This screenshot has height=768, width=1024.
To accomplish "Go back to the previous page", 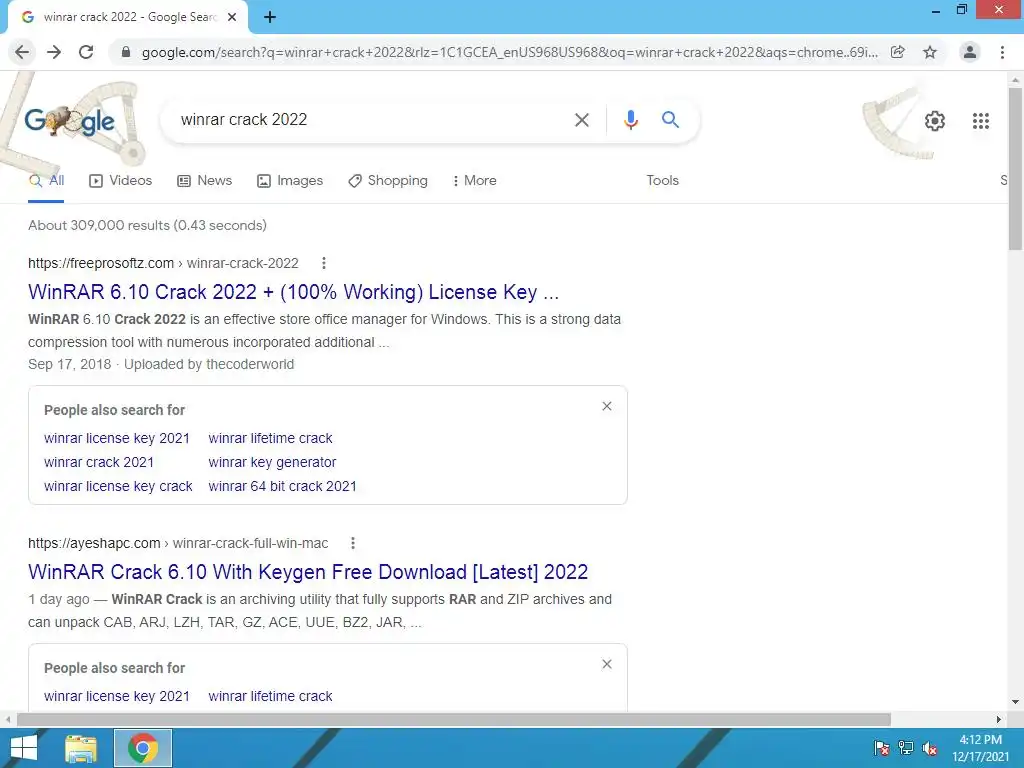I will (22, 52).
